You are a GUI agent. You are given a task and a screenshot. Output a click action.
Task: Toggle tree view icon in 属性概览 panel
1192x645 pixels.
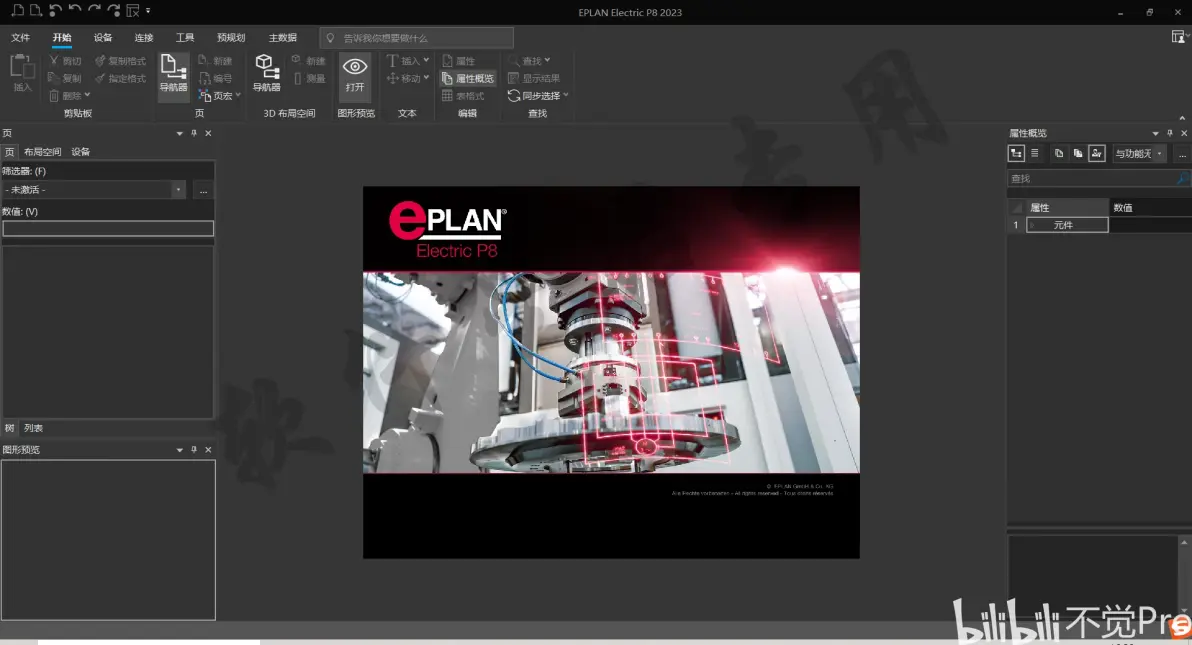(x=1016, y=153)
